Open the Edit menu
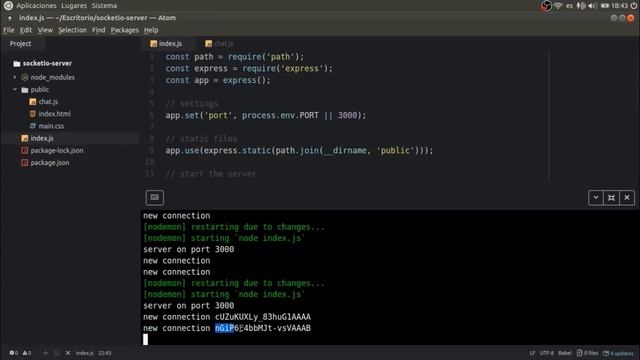Viewport: 640px width, 360px height. click(26, 30)
